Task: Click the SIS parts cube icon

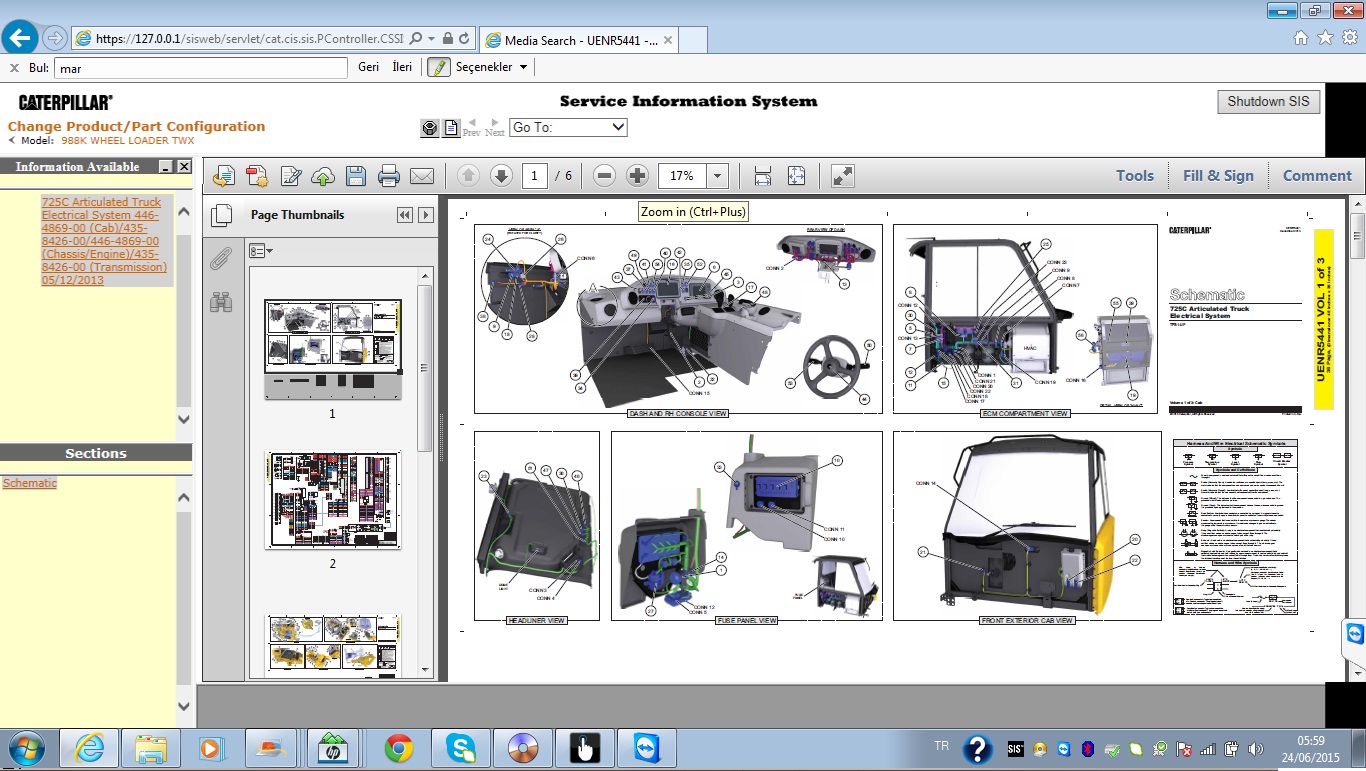Action: (x=429, y=128)
